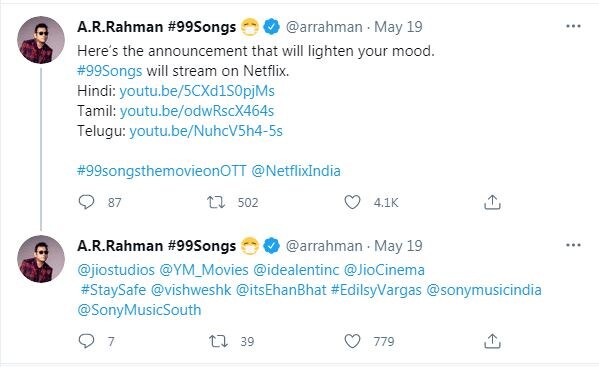
Task: Open the Tamil youtu.be/odwRscX464s link
Action: [x=197, y=111]
